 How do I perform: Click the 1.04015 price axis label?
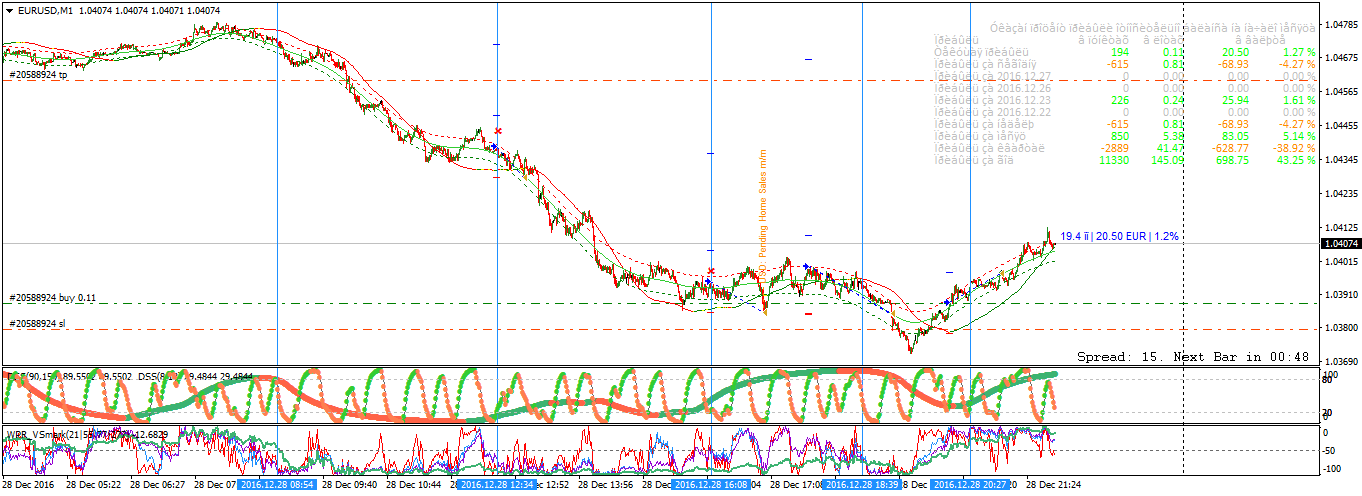1340,261
